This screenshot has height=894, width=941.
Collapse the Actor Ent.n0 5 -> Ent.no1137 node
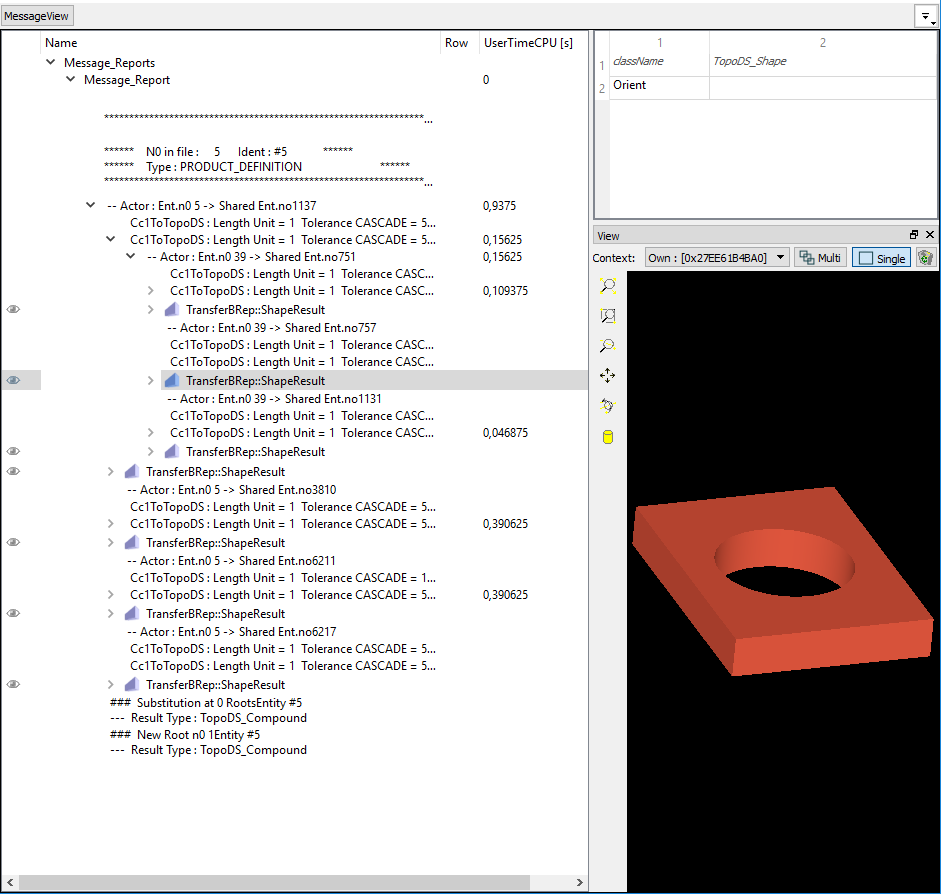[x=91, y=206]
